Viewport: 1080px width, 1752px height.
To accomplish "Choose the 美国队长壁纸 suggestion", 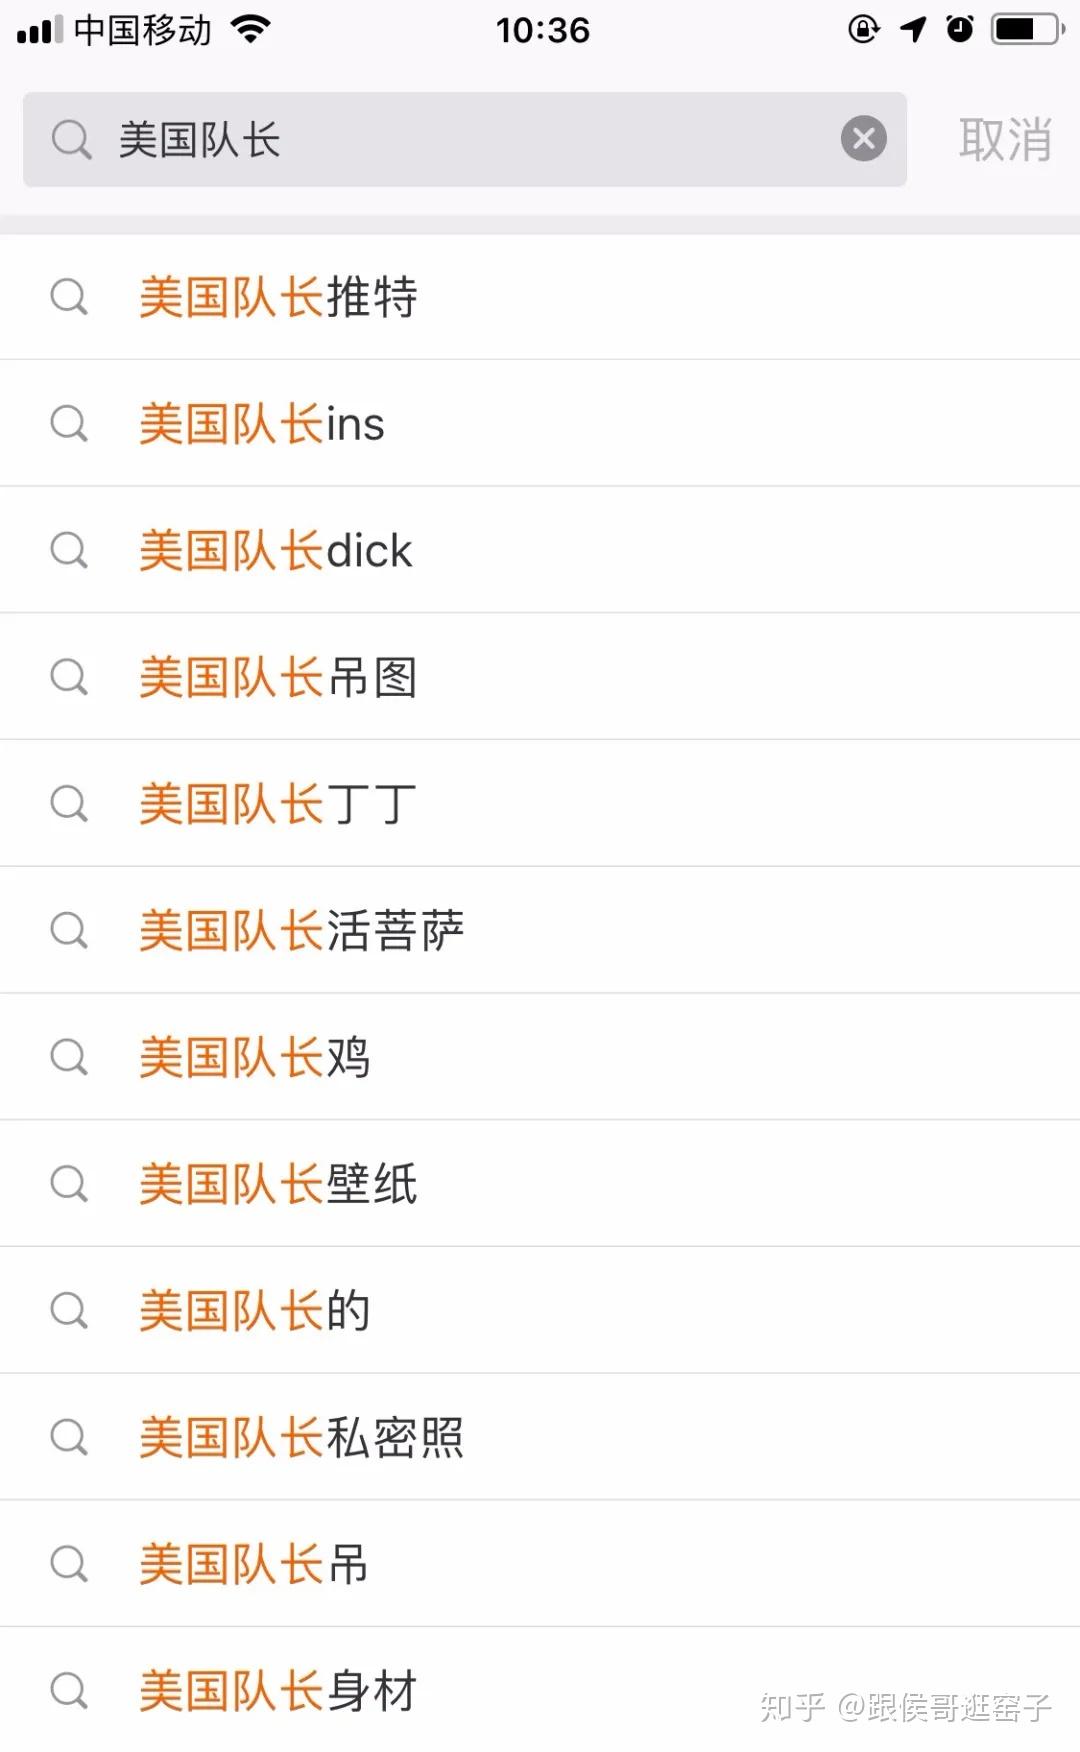I will [278, 1184].
